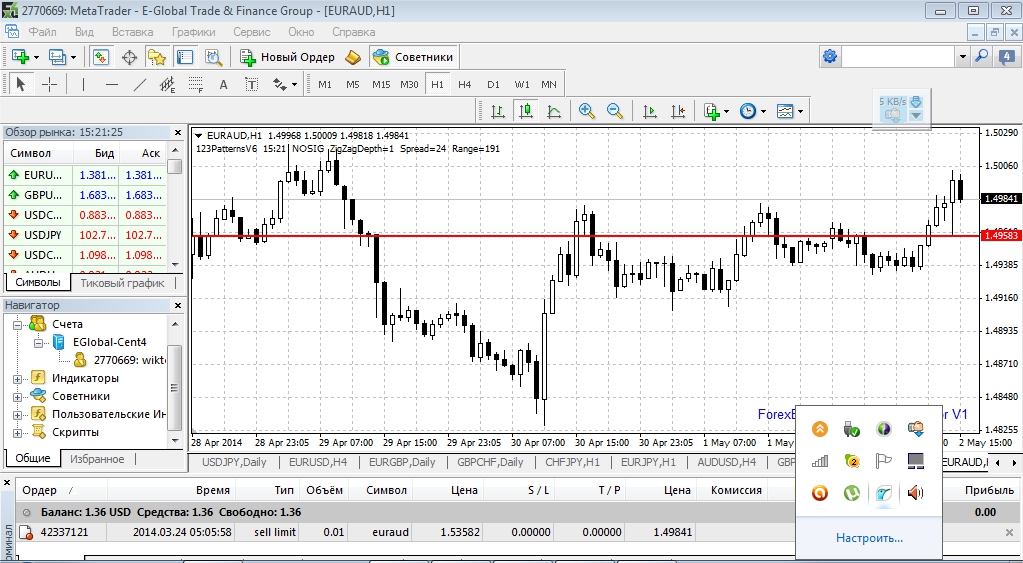This screenshot has height=563, width=1023.
Task: Open the Вид menu
Action: tap(84, 31)
